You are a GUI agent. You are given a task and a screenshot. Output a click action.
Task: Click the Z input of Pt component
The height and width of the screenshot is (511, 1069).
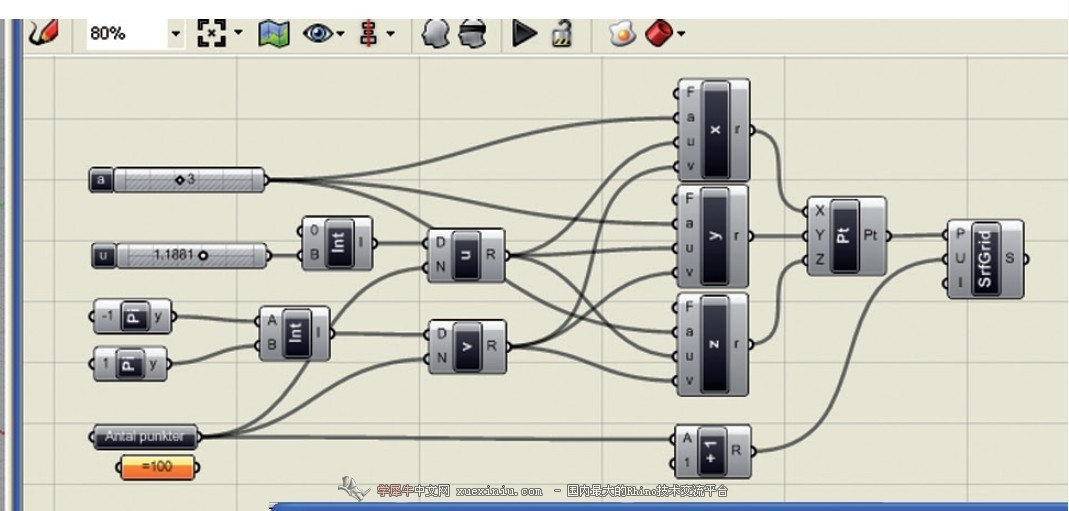tap(819, 260)
